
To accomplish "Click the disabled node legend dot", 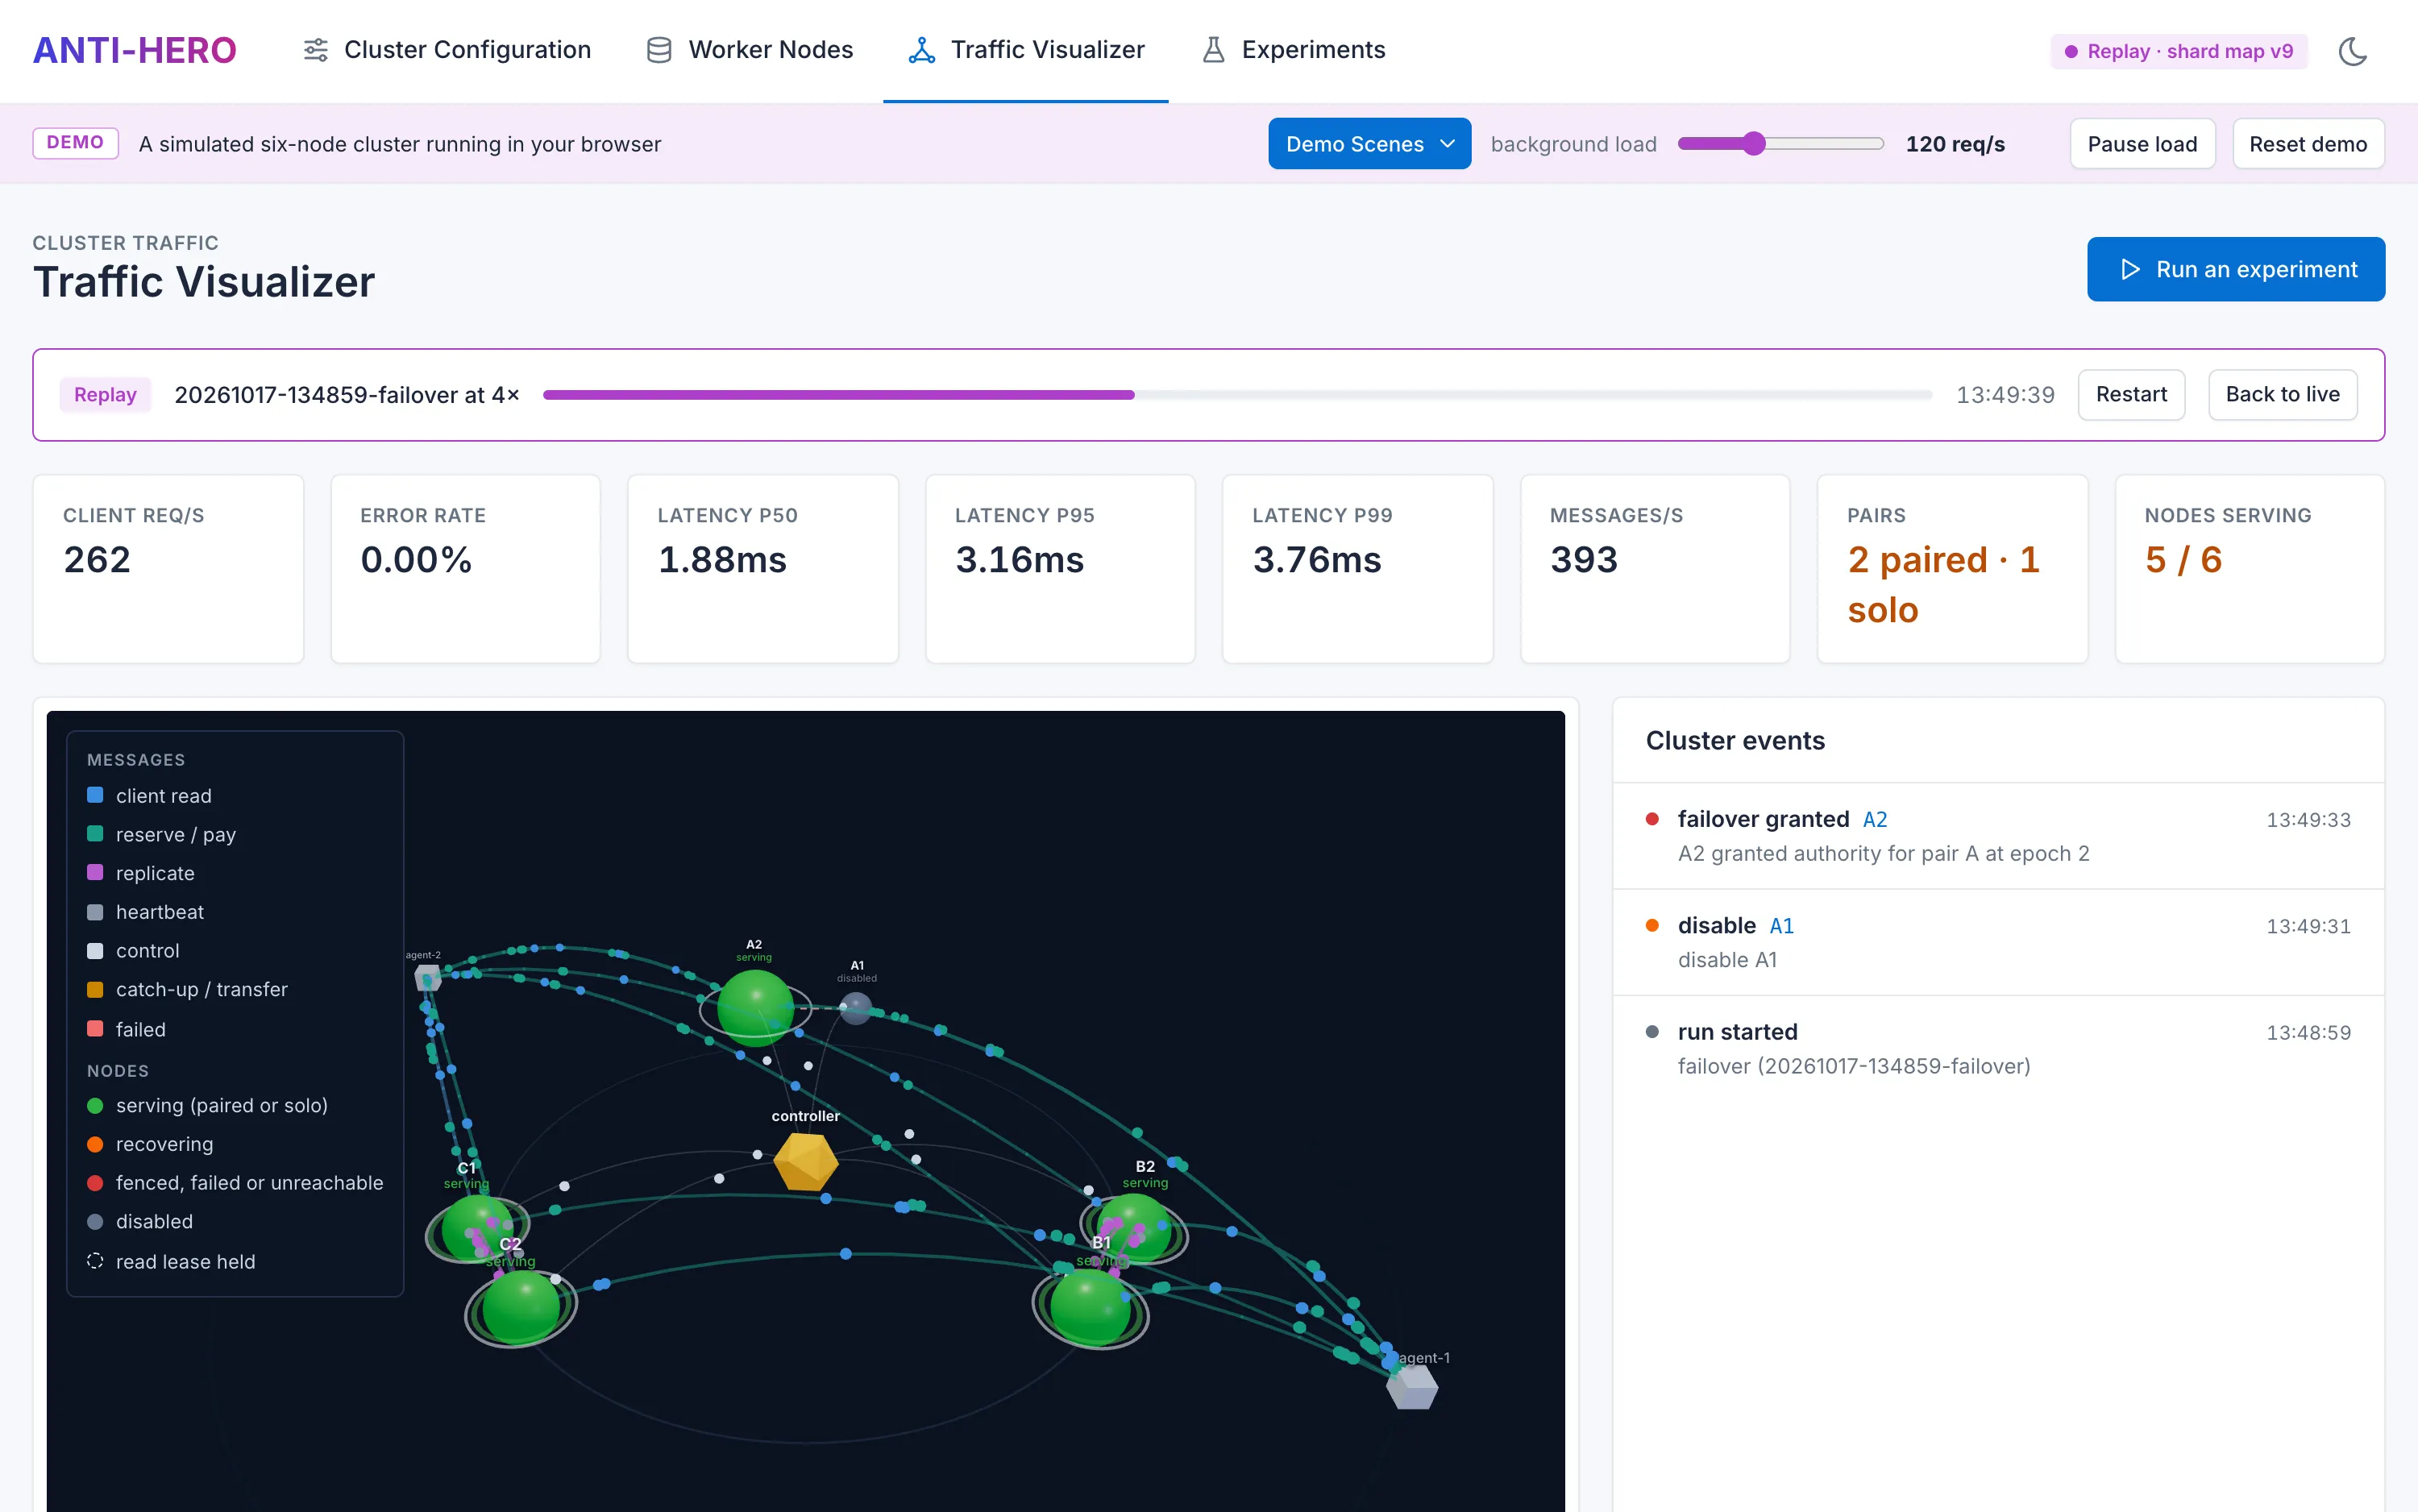I will pos(95,1222).
